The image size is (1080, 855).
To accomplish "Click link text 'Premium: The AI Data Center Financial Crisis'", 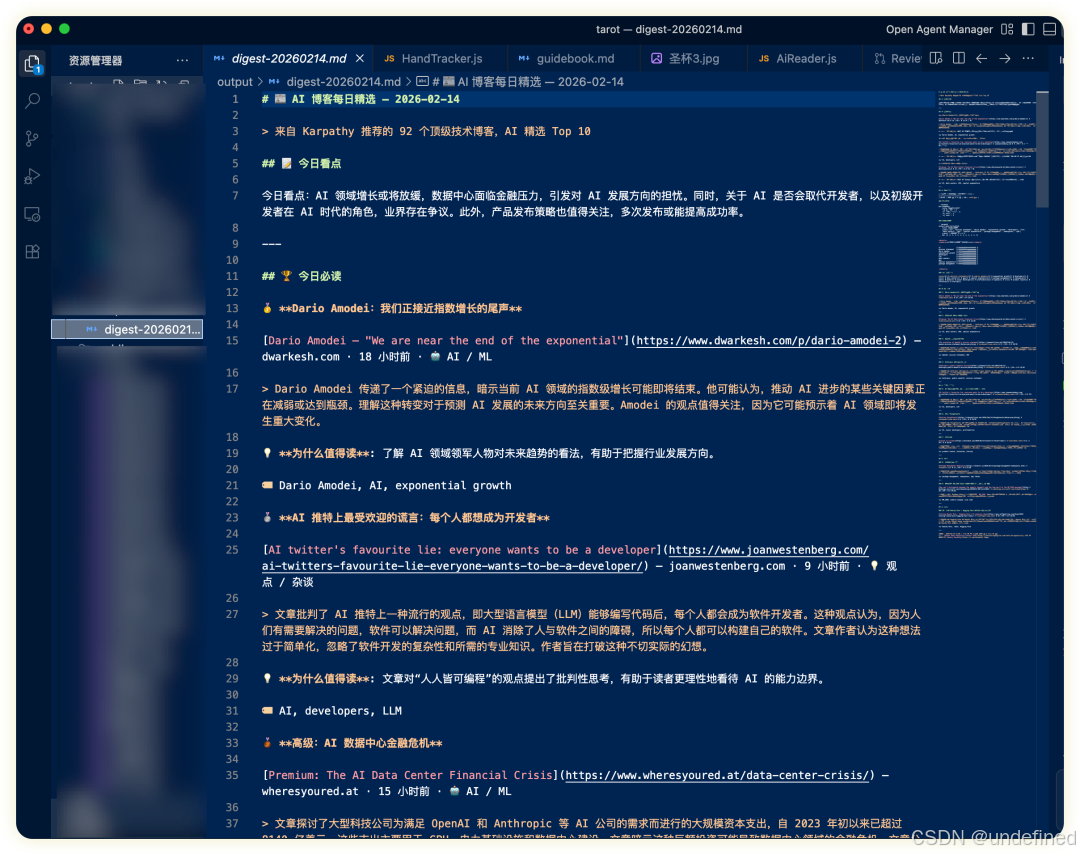I will point(410,775).
